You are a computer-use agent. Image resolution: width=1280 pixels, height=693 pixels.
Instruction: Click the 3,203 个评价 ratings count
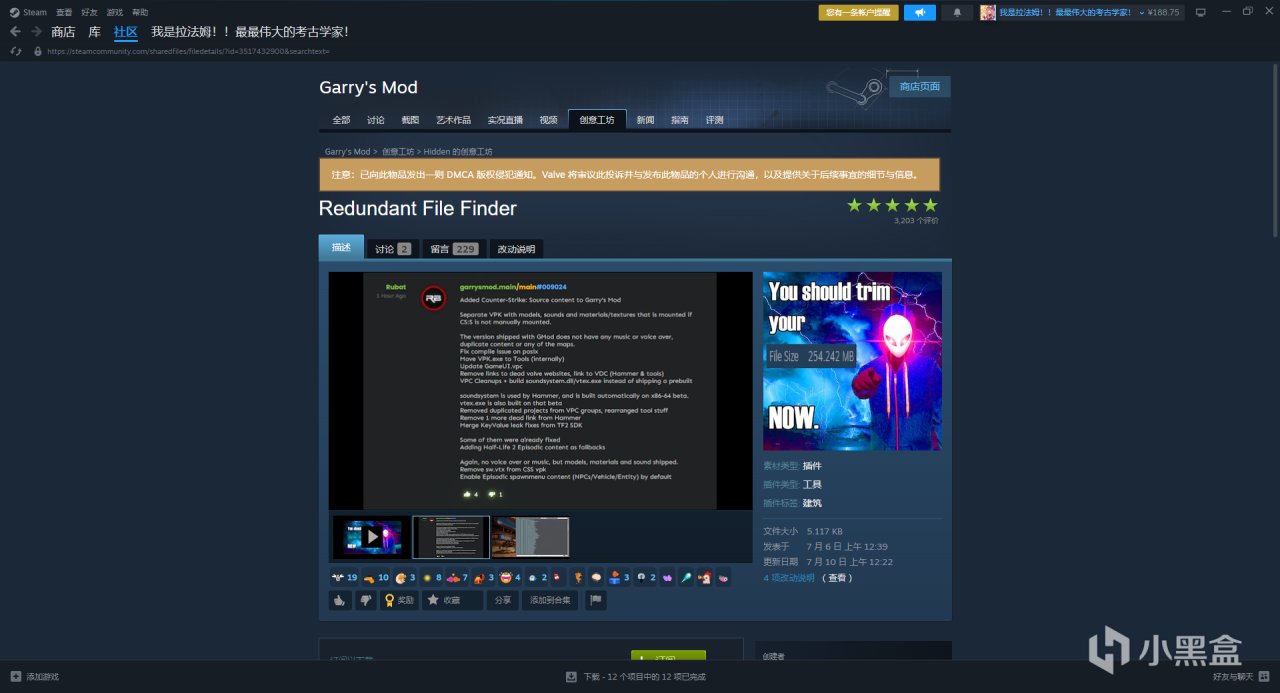916,221
